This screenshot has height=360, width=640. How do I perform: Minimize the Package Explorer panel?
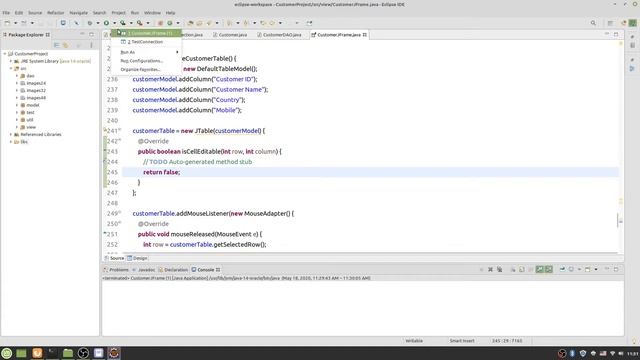pos(82,35)
